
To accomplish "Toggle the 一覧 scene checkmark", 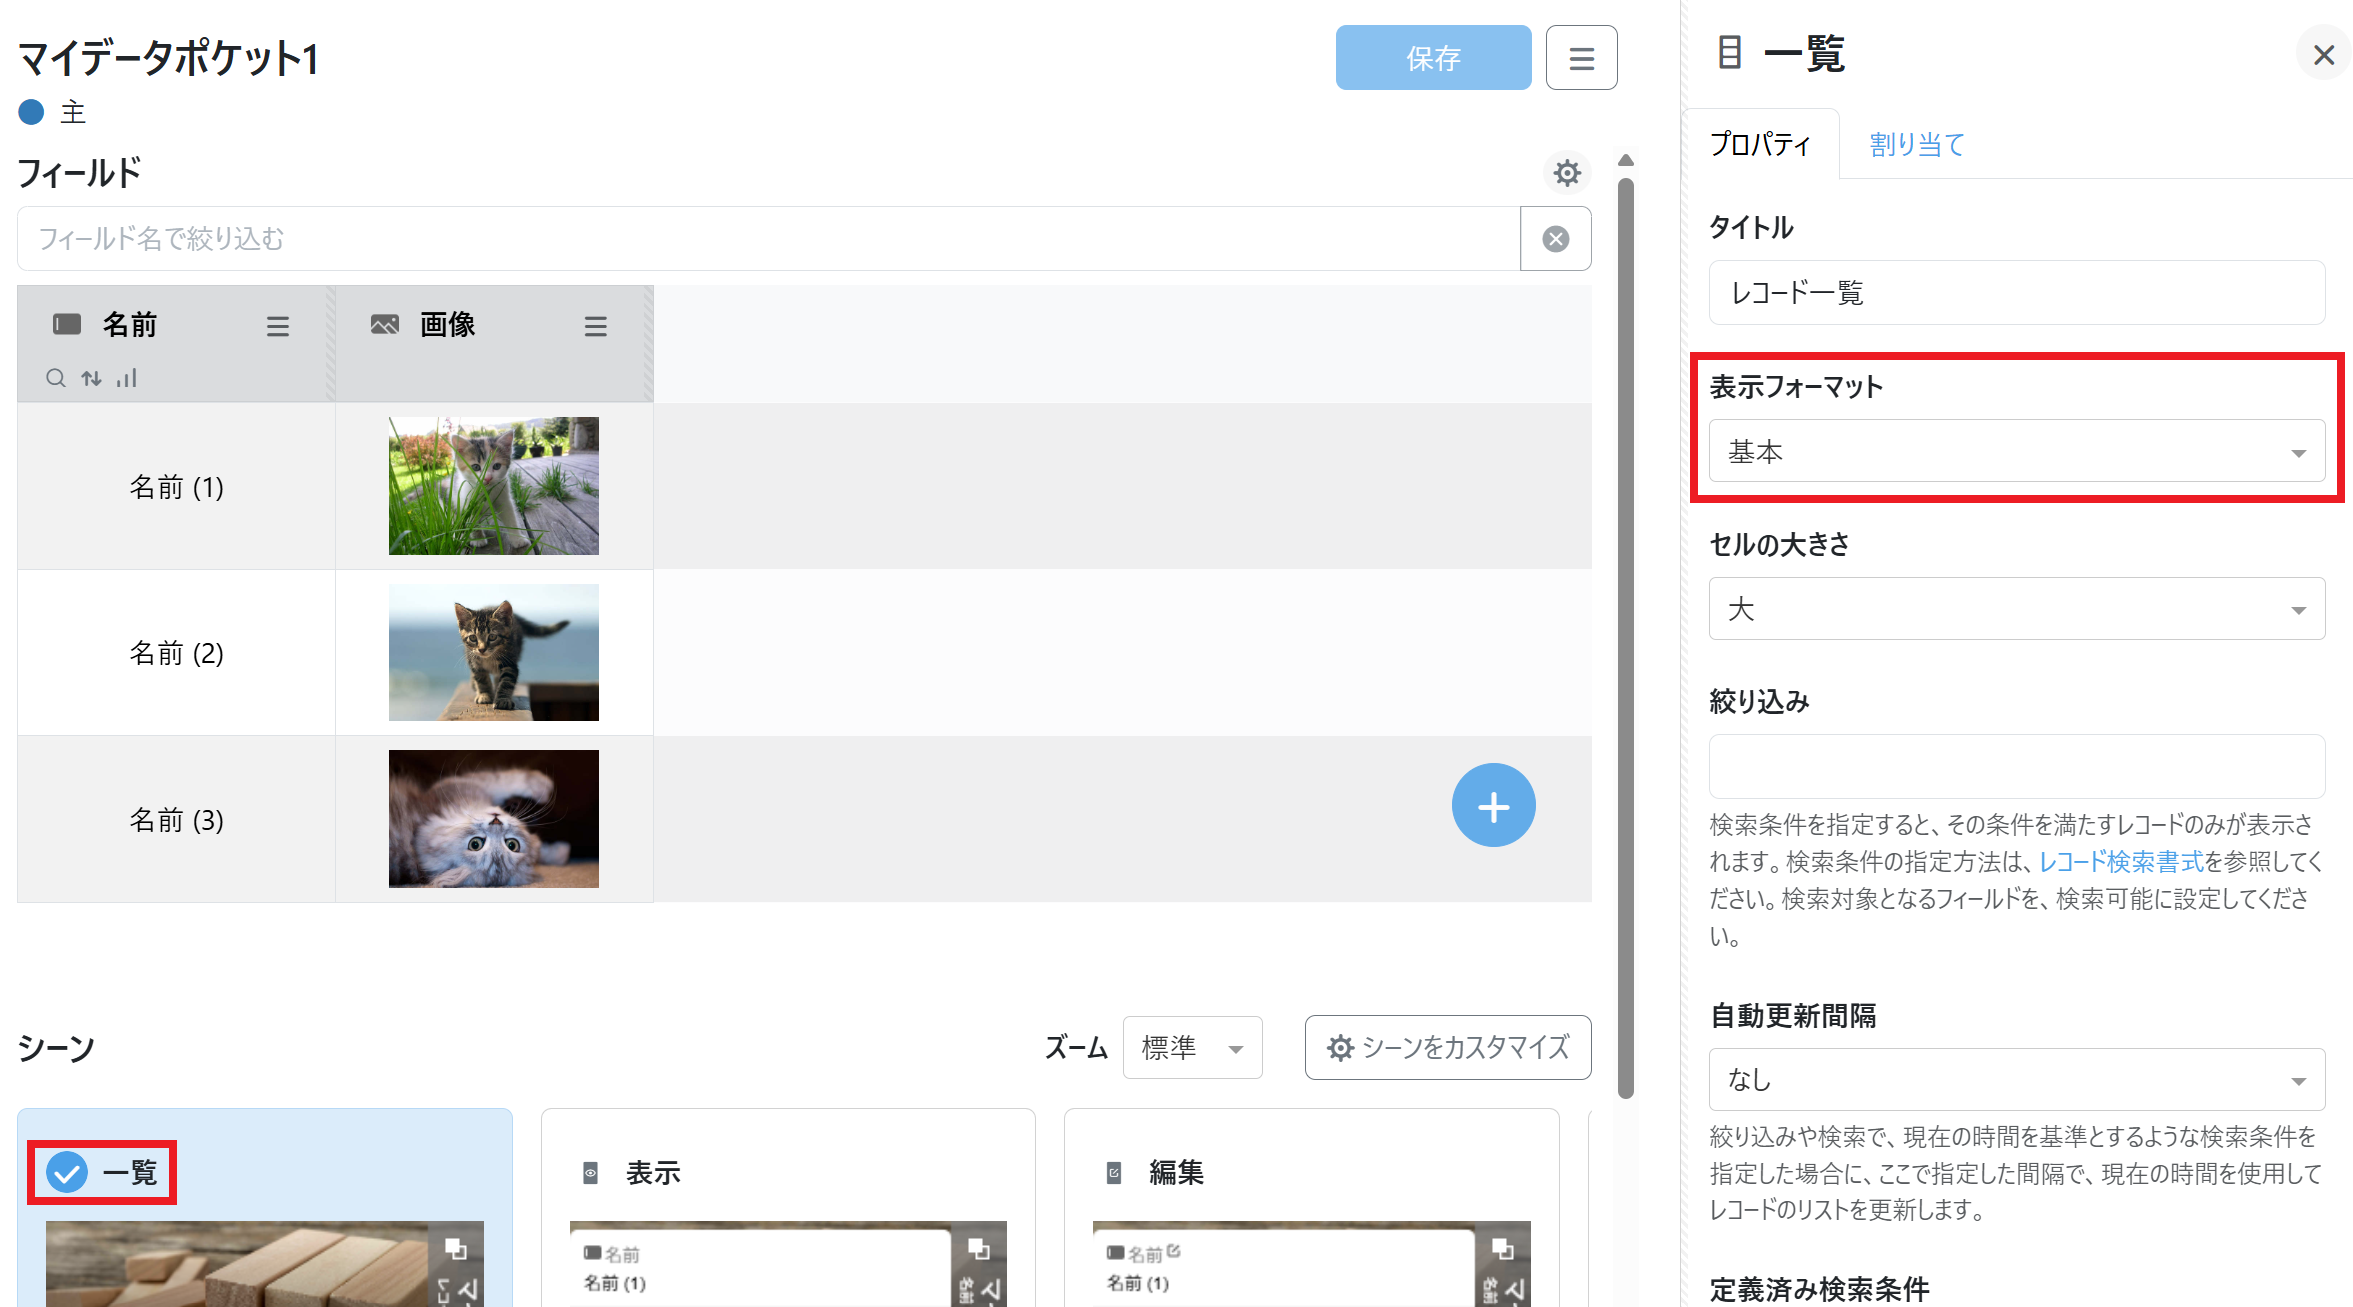I will [68, 1172].
